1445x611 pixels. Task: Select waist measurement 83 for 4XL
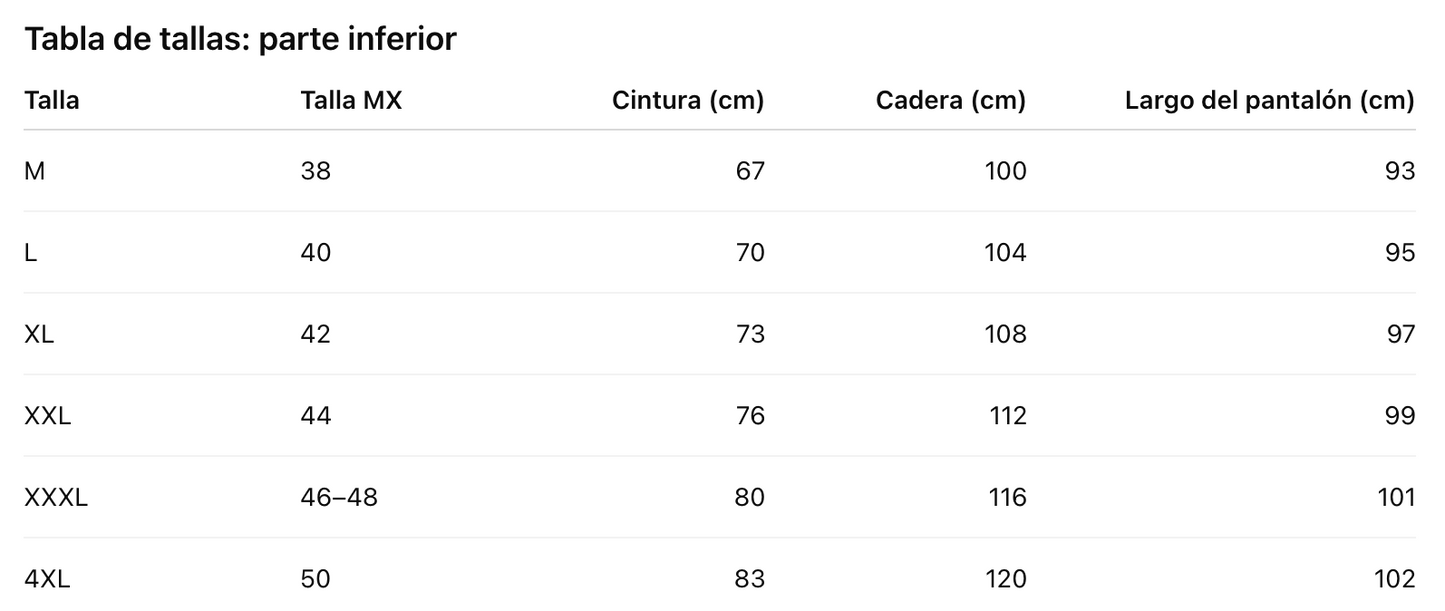click(749, 579)
